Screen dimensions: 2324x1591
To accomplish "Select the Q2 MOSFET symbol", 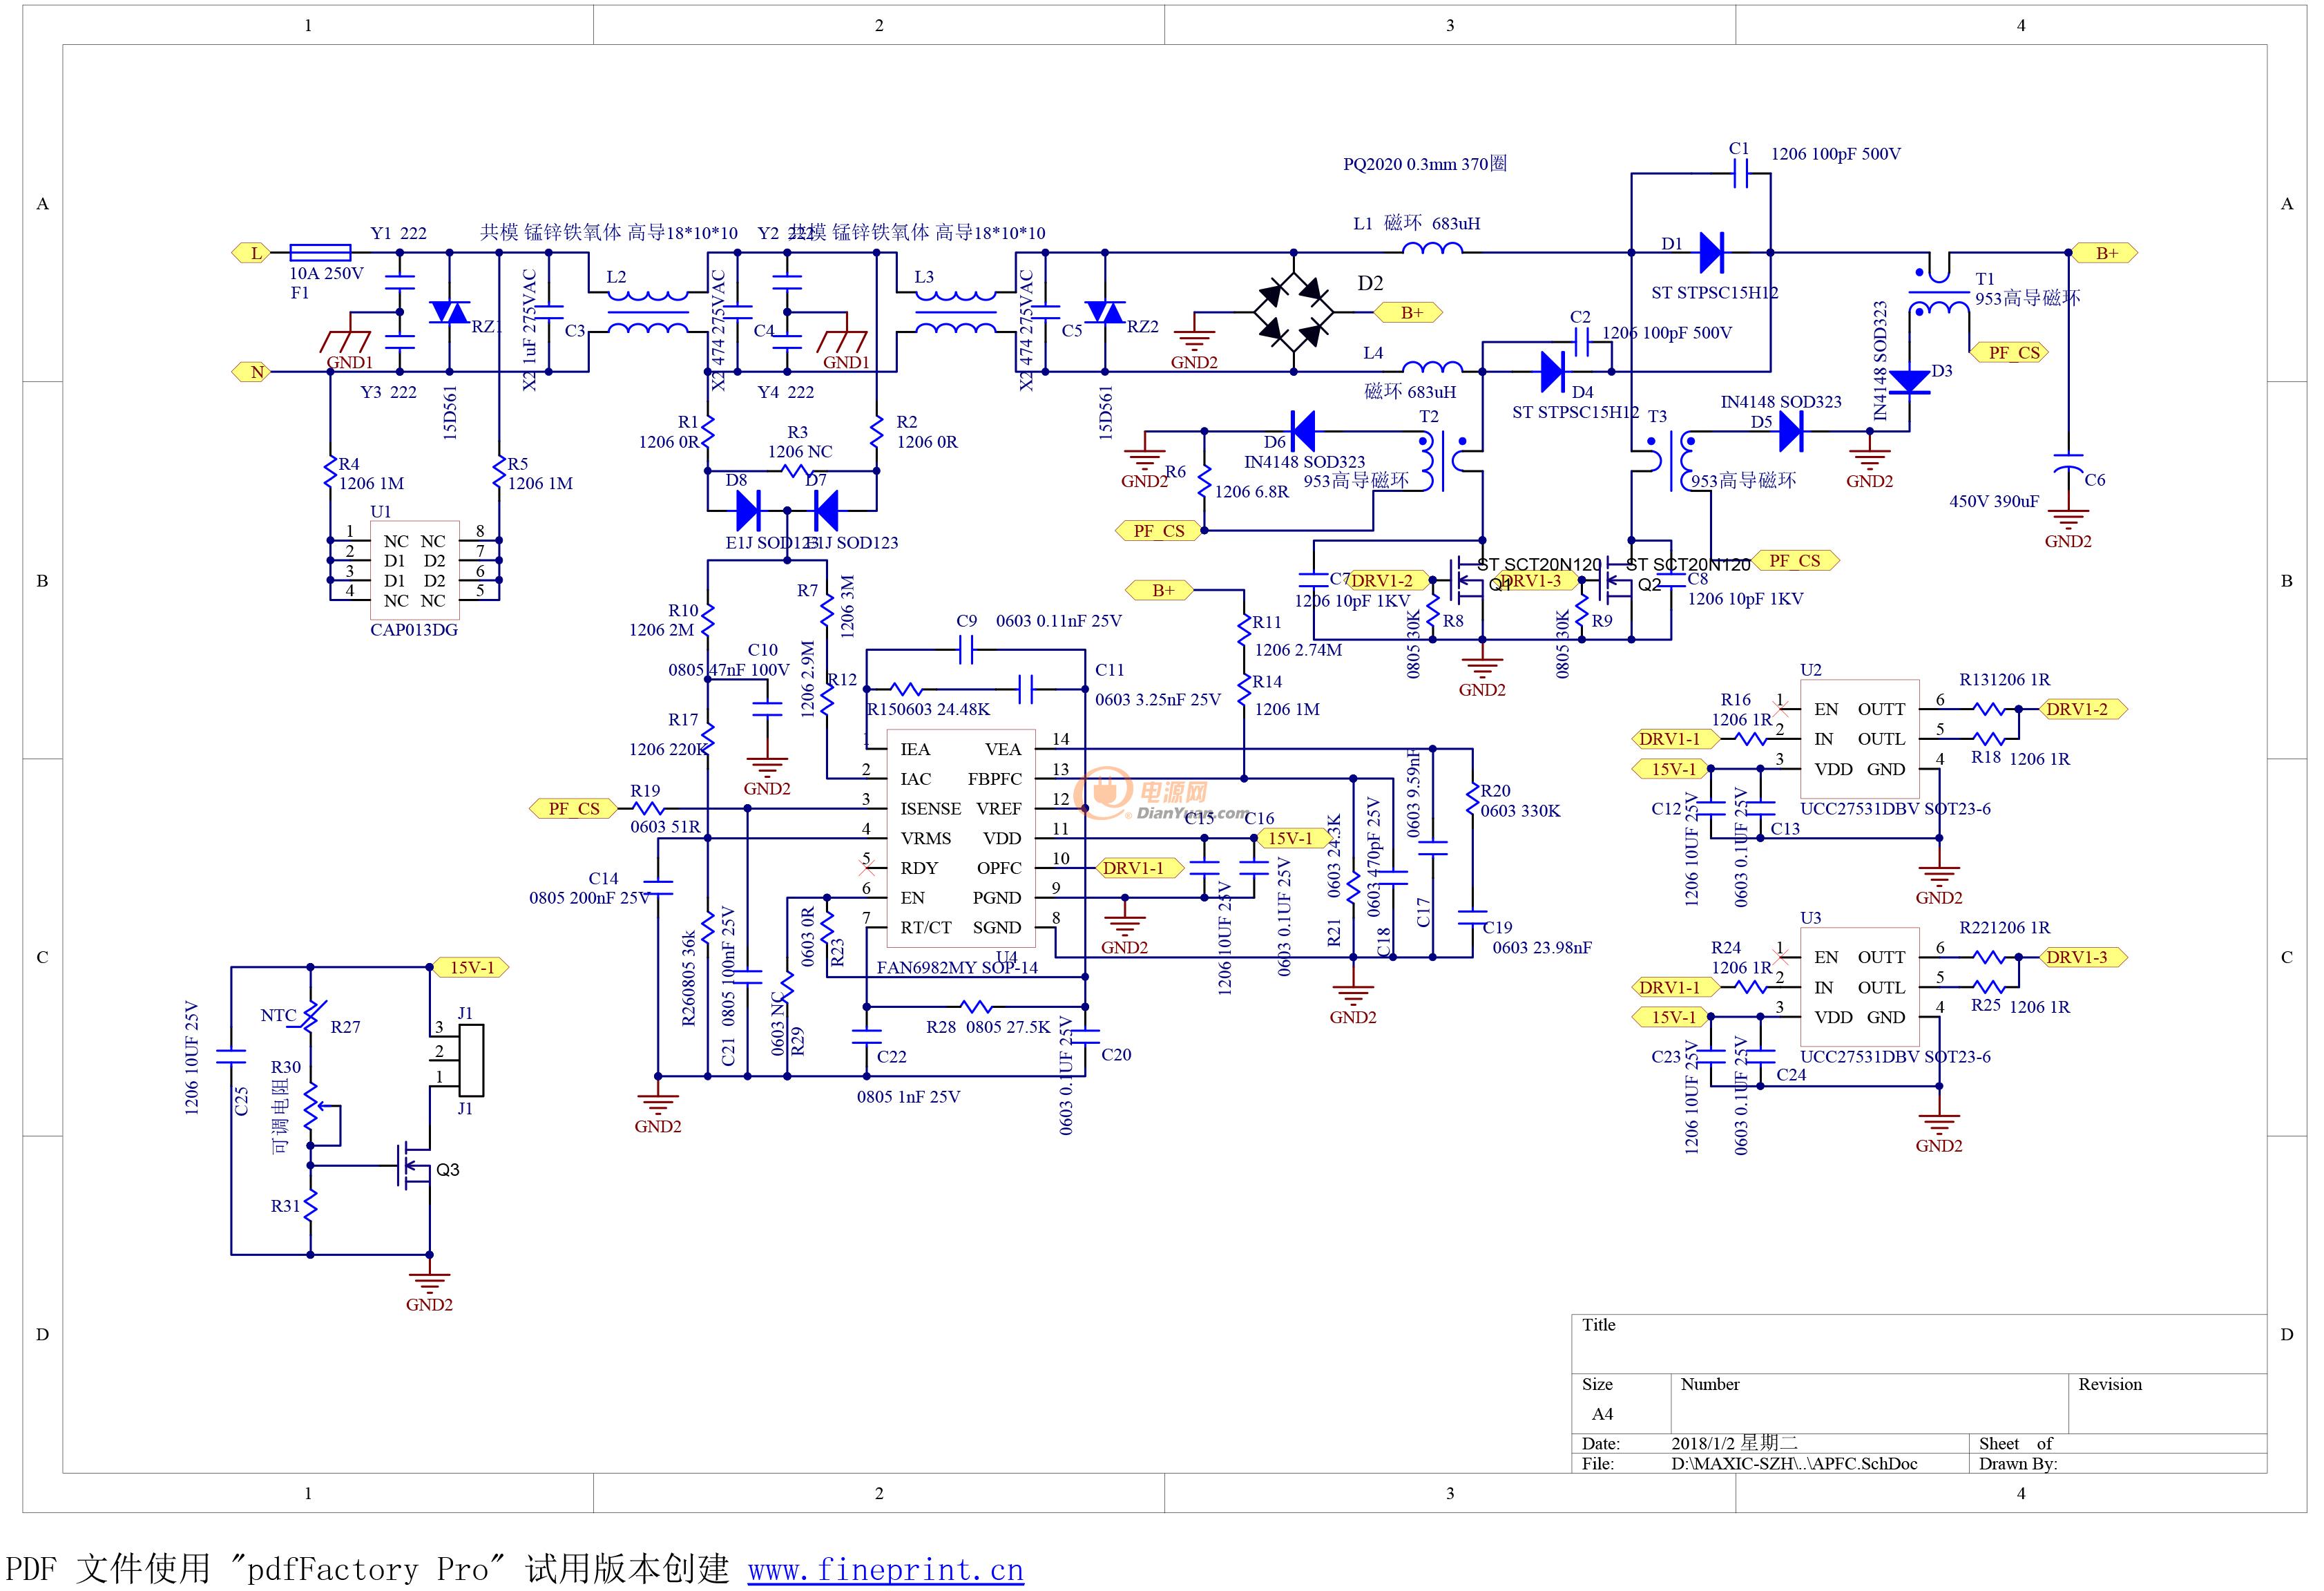I will tap(1617, 581).
